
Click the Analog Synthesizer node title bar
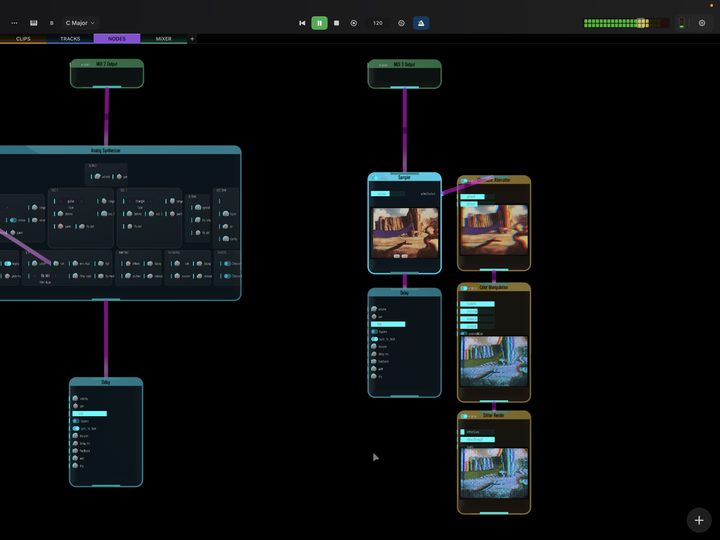[x=106, y=150]
